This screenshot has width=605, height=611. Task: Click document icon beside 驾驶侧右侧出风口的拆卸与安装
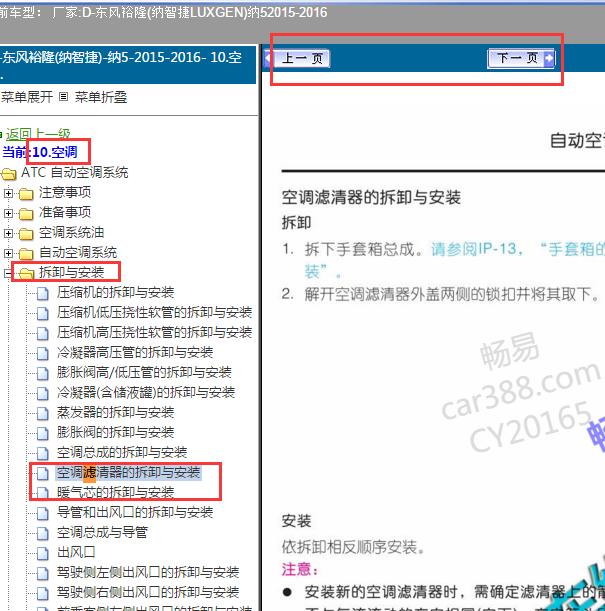[42, 593]
